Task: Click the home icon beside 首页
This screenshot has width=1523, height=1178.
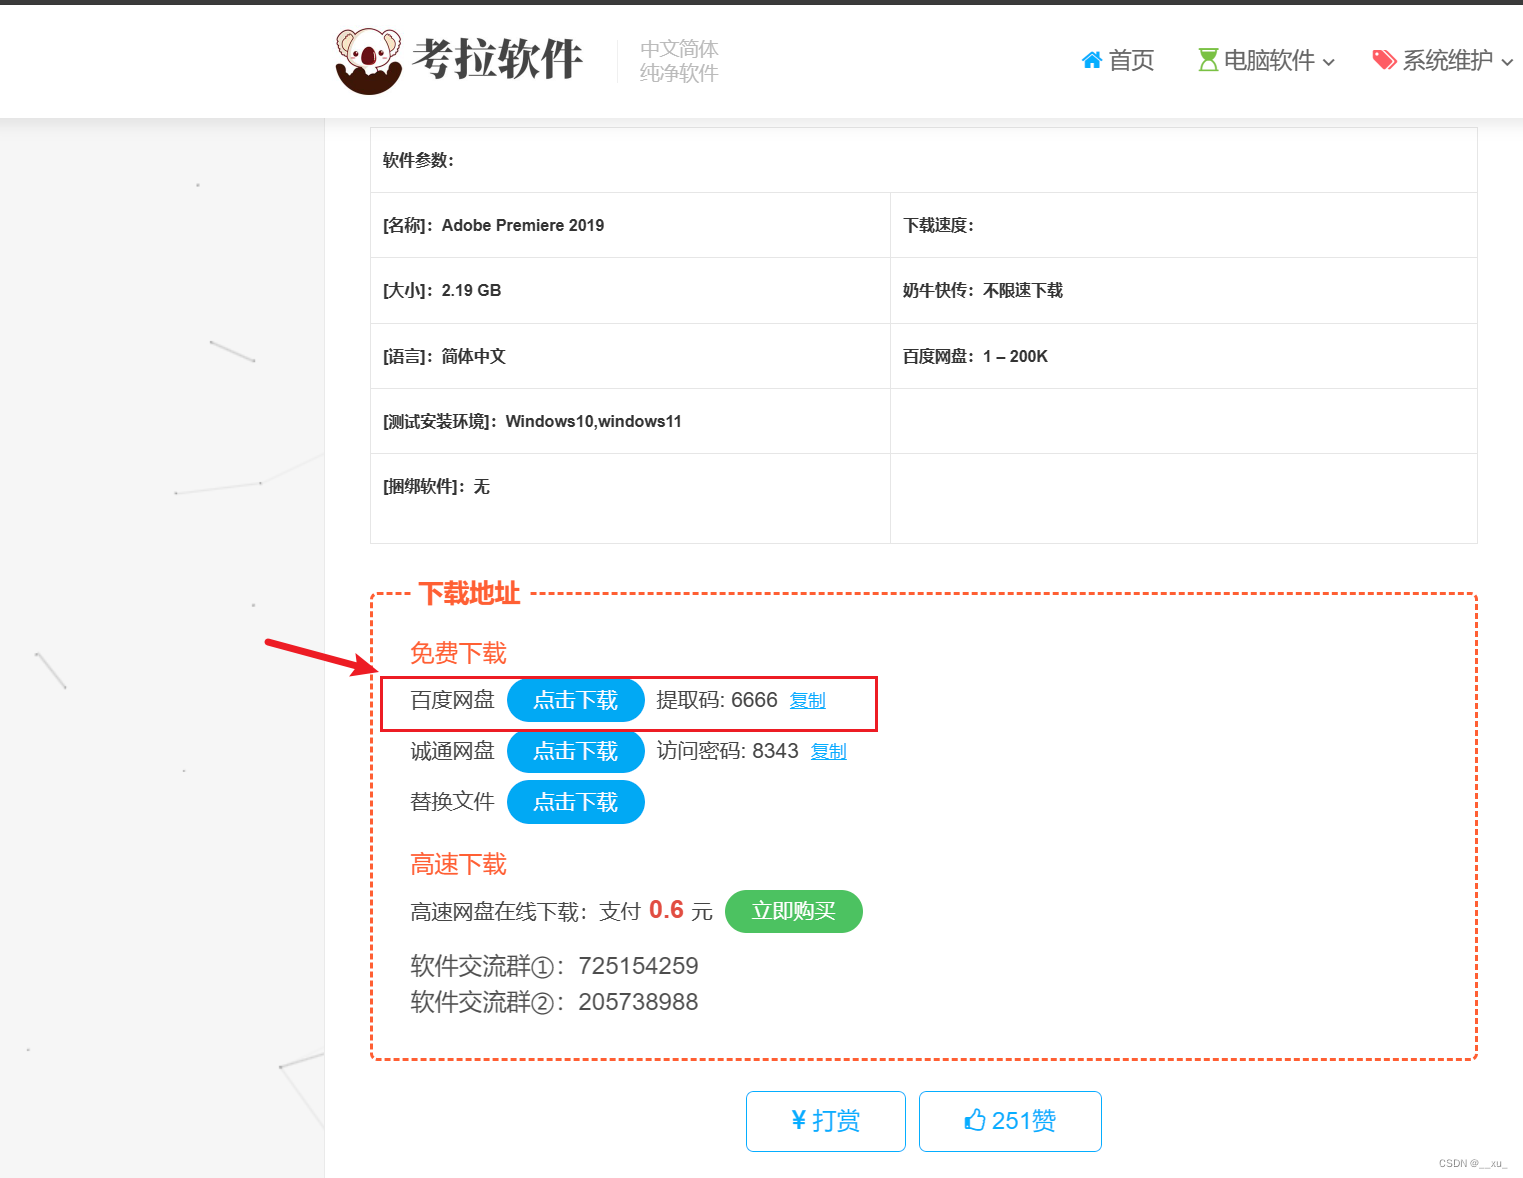Action: tap(1092, 60)
